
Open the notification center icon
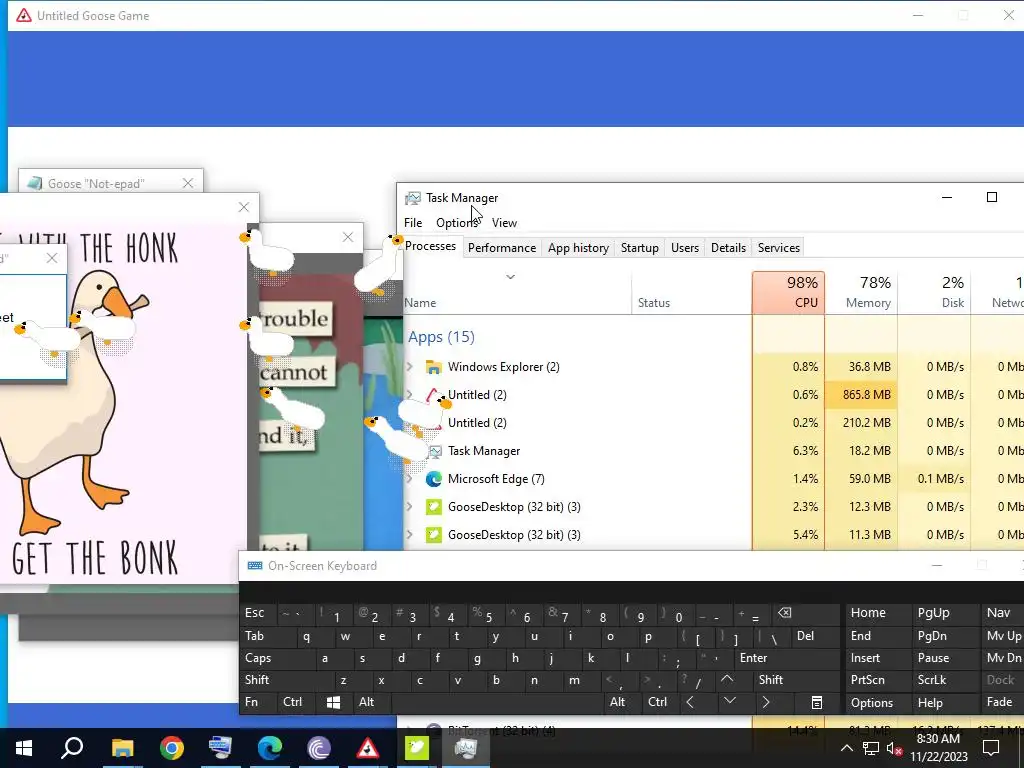pos(991,748)
